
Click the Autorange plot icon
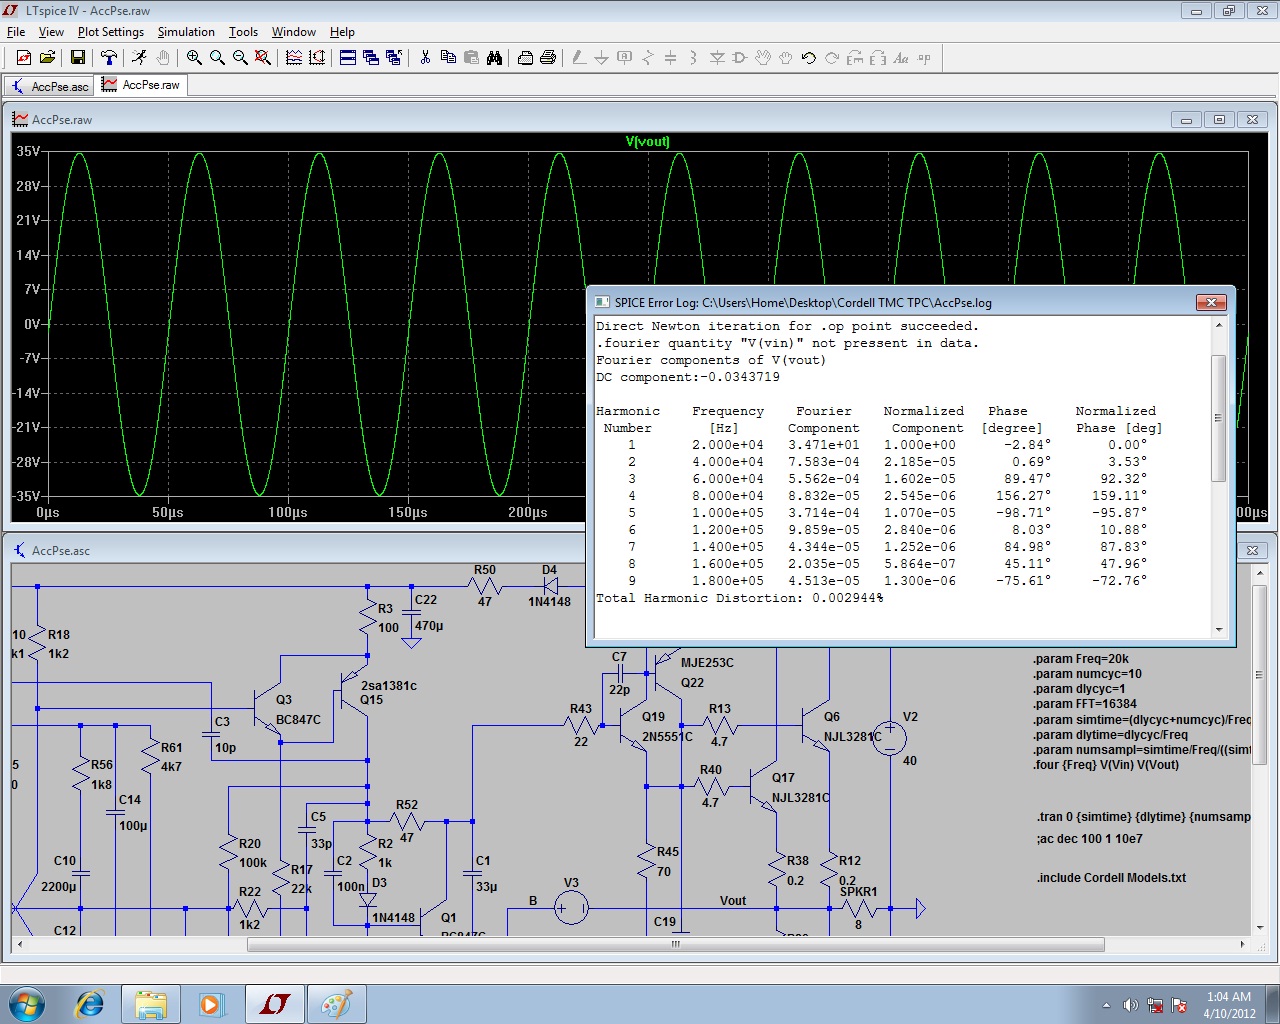point(317,58)
